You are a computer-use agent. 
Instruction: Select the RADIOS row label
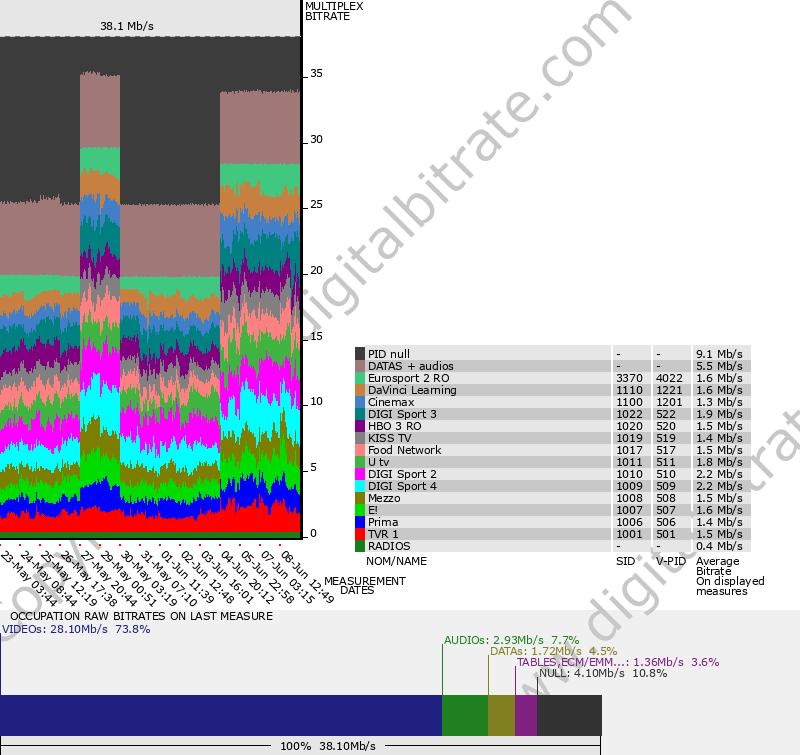[389, 546]
